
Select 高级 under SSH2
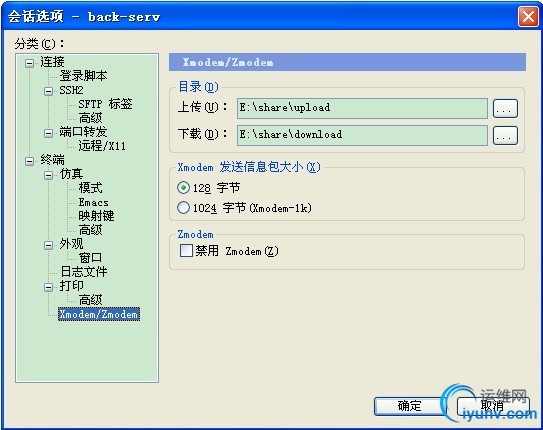coord(90,118)
